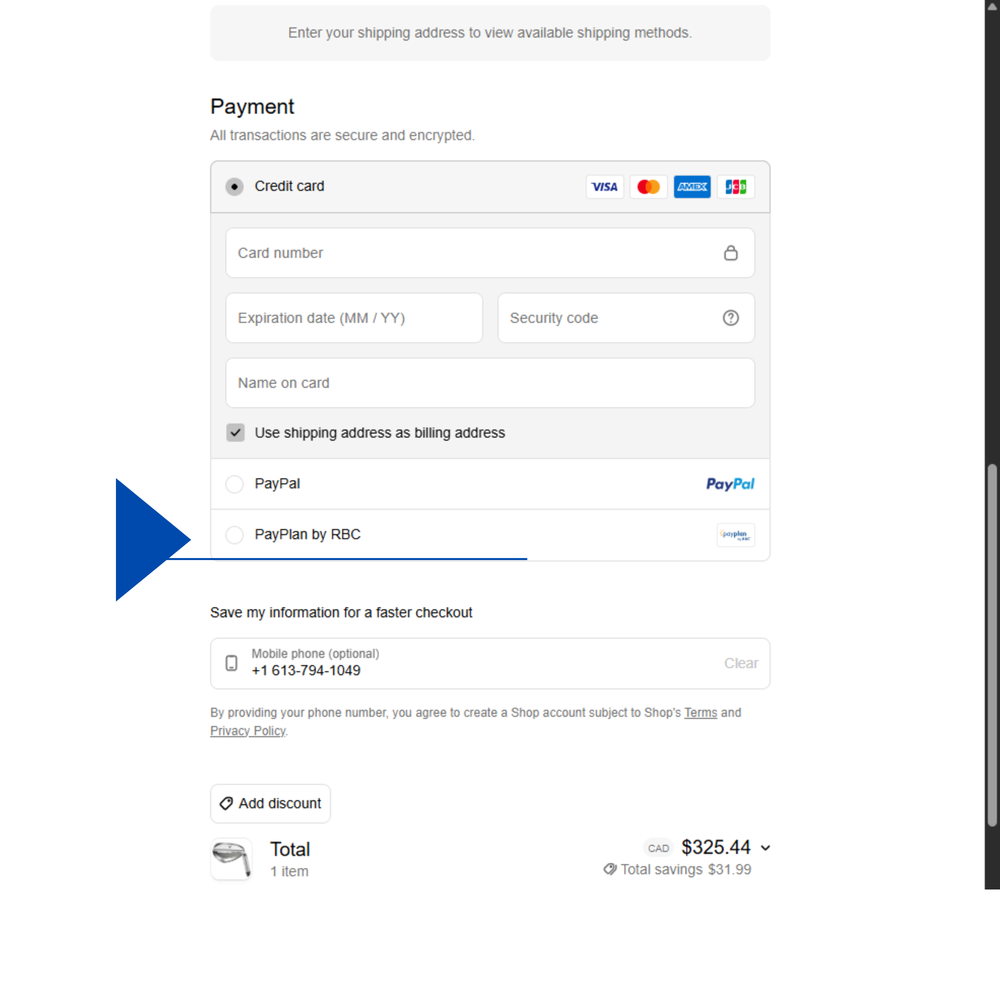Click the discount tag icon
This screenshot has height=1000, width=1000.
click(226, 804)
